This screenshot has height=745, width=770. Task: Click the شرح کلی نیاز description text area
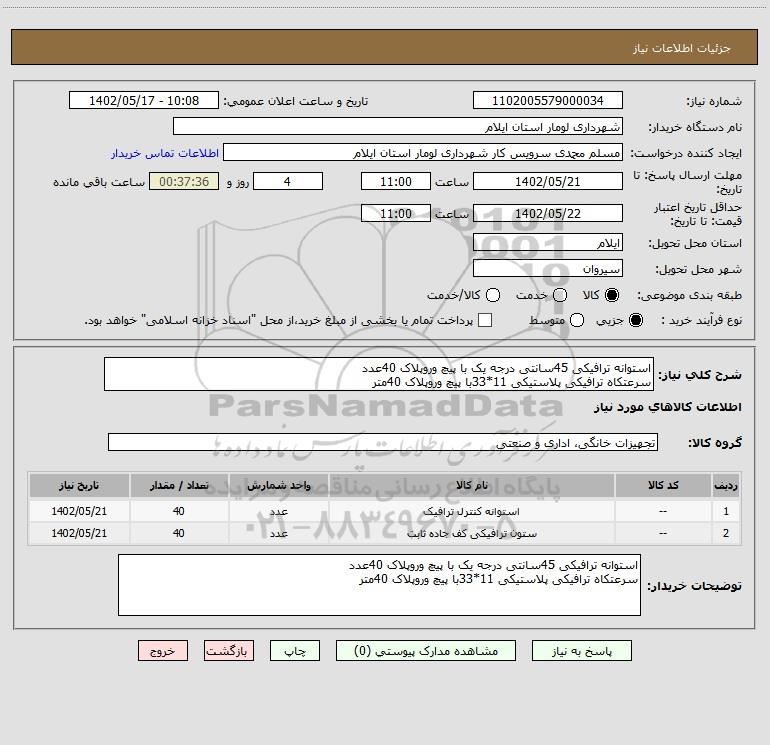(379, 374)
